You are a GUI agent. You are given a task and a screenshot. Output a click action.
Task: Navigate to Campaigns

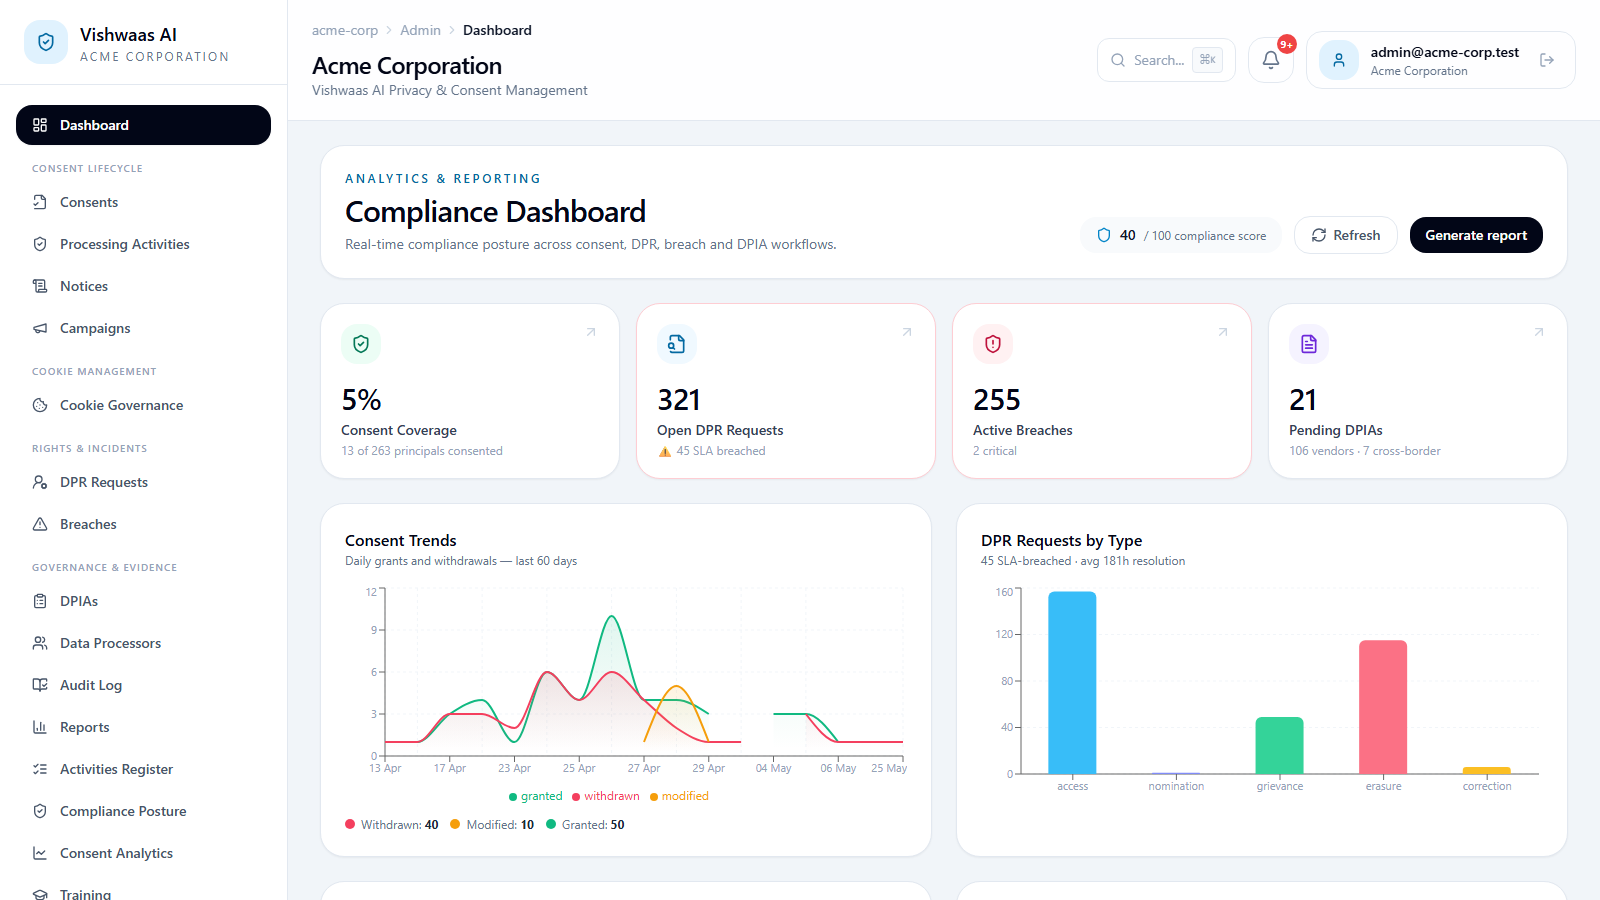143,328
